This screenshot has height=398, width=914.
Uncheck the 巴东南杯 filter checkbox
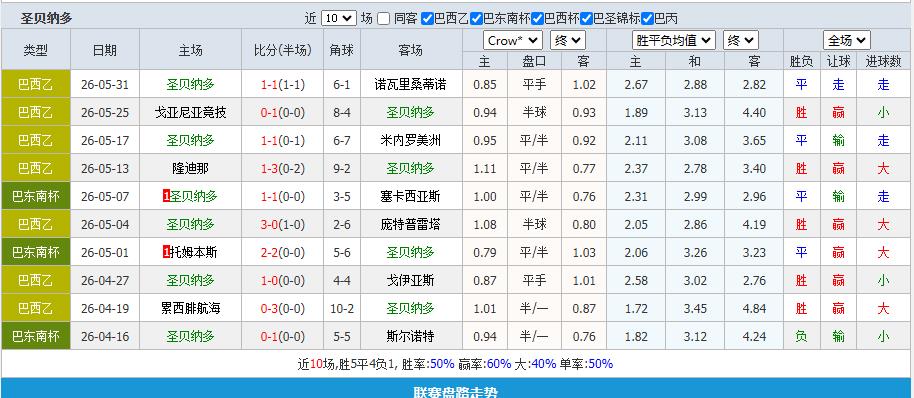(x=476, y=19)
